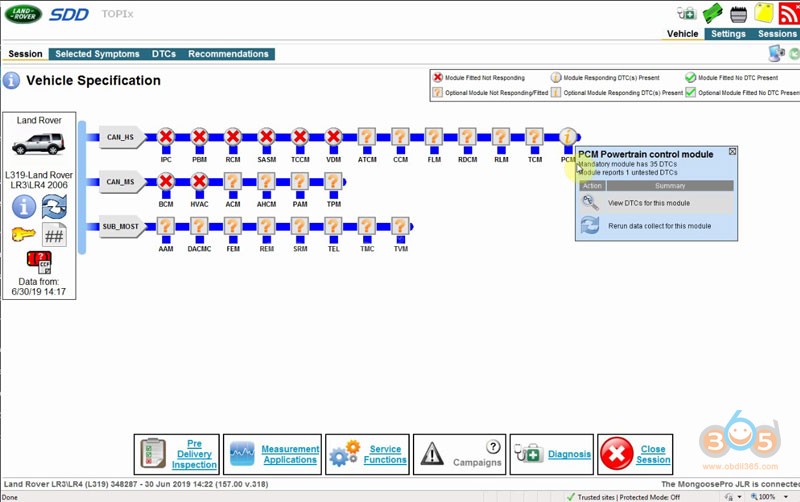The image size is (800, 502).
Task: Select the FEM module icon
Action: click(233, 226)
